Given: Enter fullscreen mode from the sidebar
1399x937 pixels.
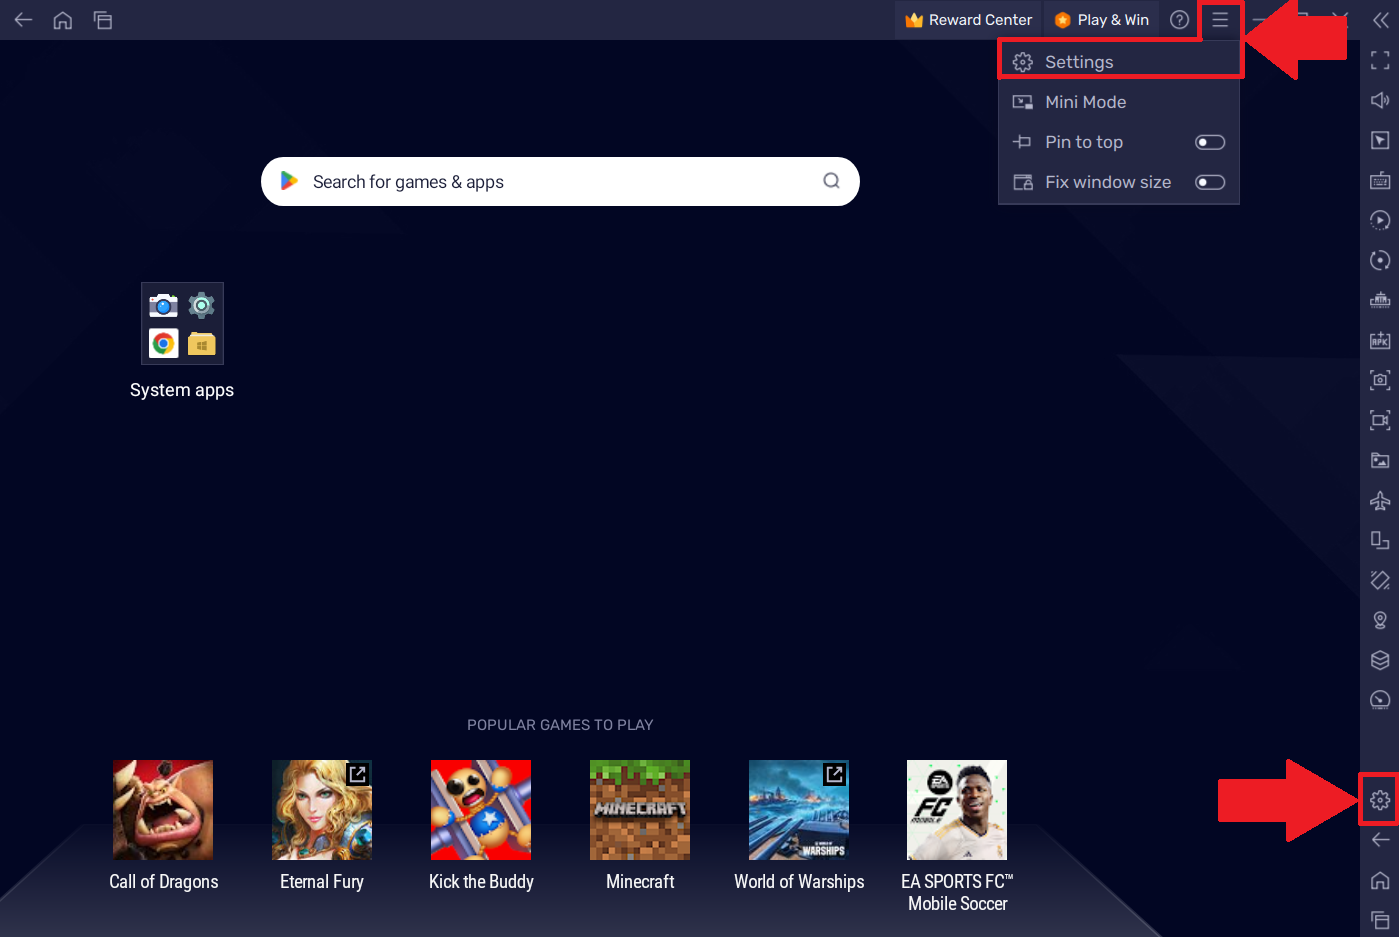Looking at the screenshot, I should 1380,60.
